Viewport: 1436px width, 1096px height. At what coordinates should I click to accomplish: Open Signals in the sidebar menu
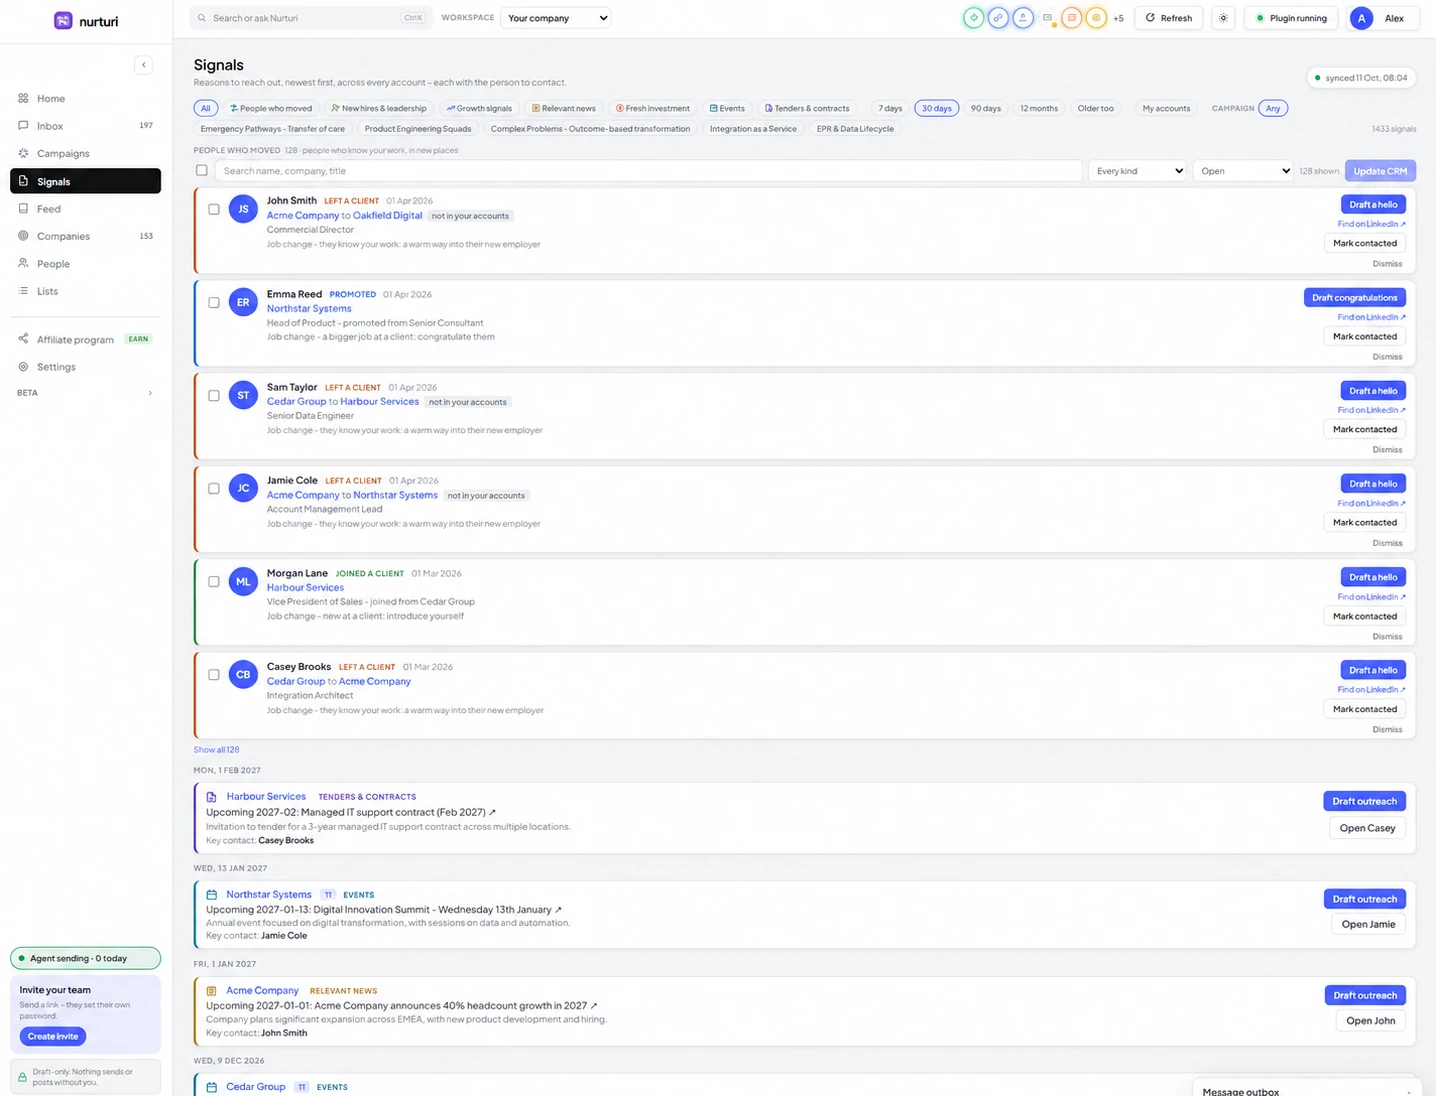click(x=85, y=181)
